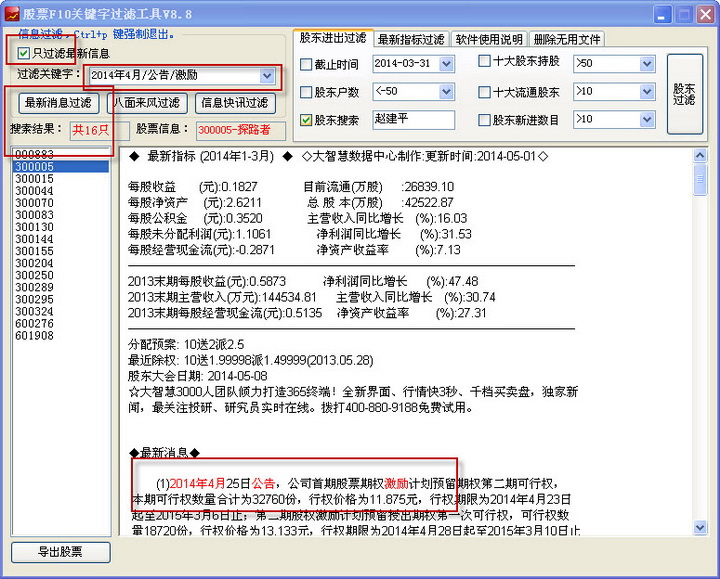
Task: Run the 股东过滤 shareholder filter button
Action: [684, 93]
